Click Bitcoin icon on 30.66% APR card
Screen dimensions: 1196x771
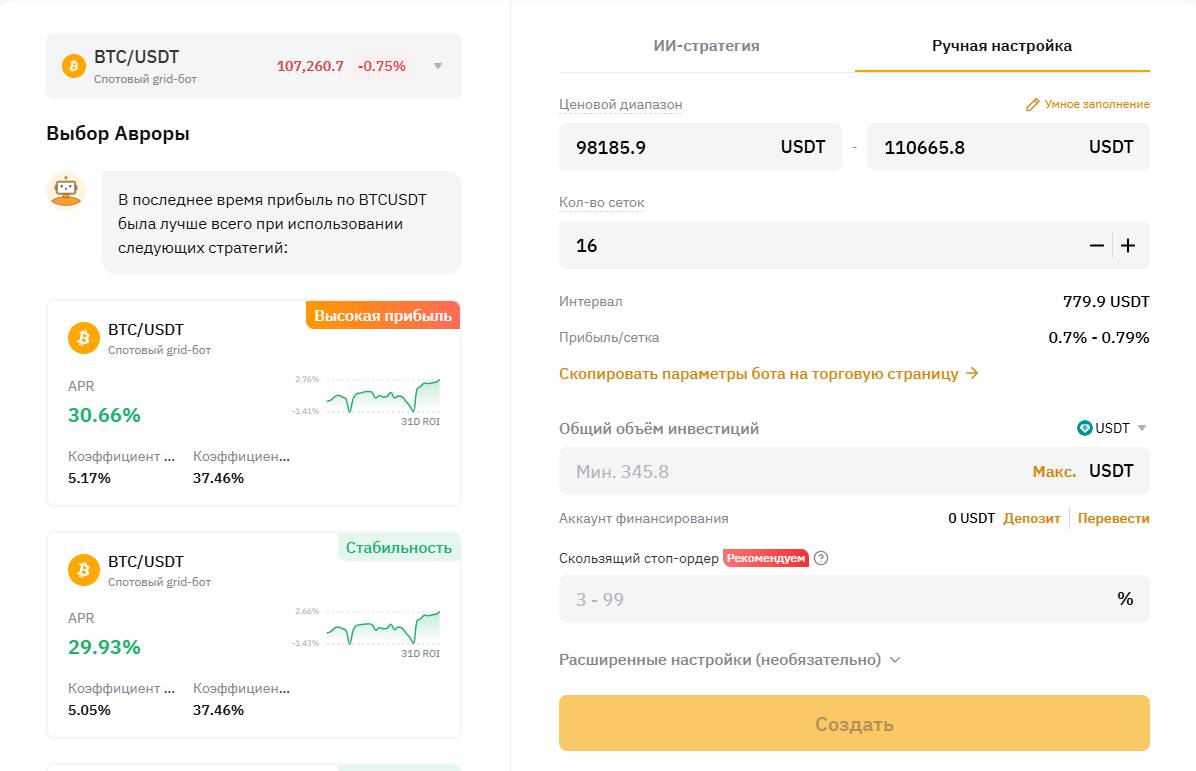pos(84,338)
